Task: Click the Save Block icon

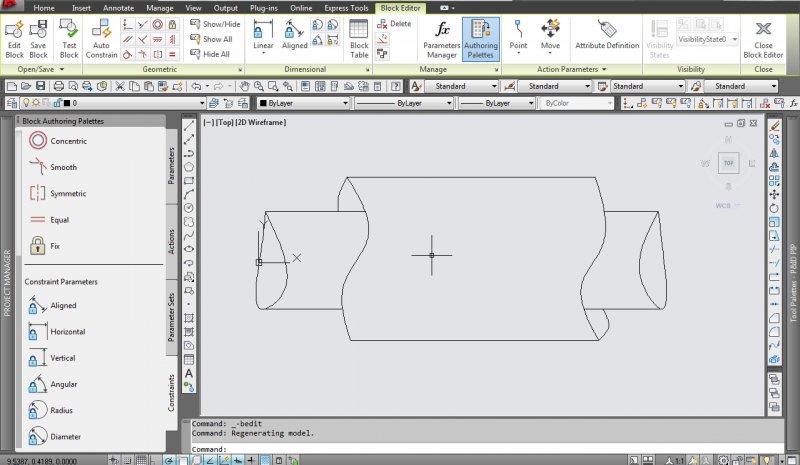Action: 38,39
